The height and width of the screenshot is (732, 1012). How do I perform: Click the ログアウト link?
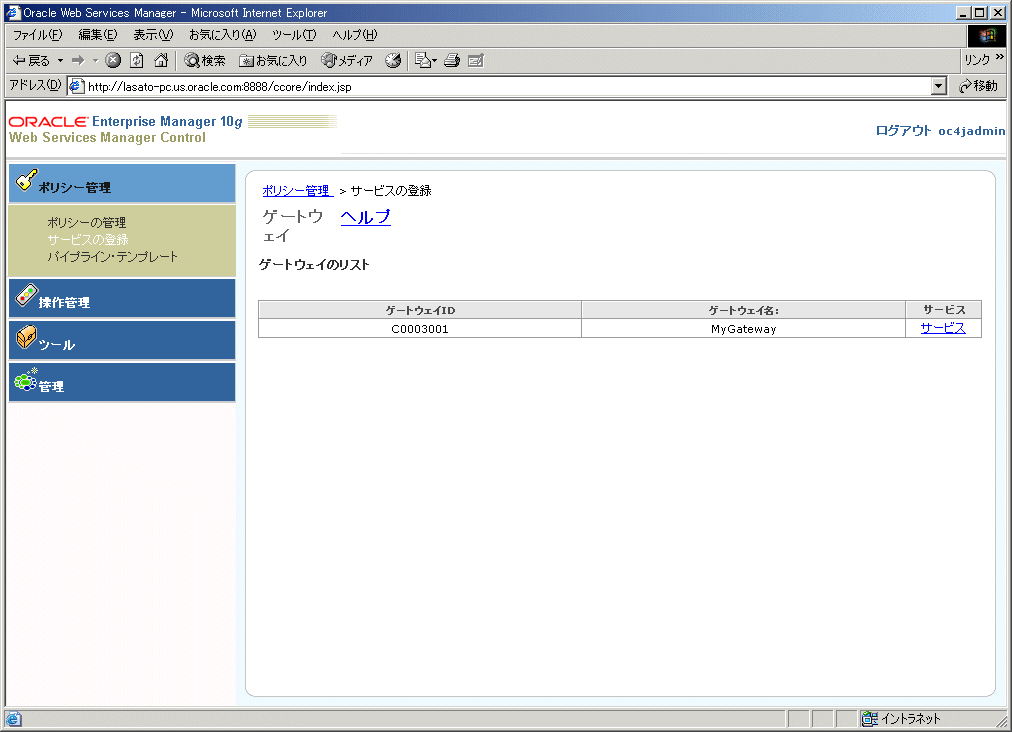[903, 131]
